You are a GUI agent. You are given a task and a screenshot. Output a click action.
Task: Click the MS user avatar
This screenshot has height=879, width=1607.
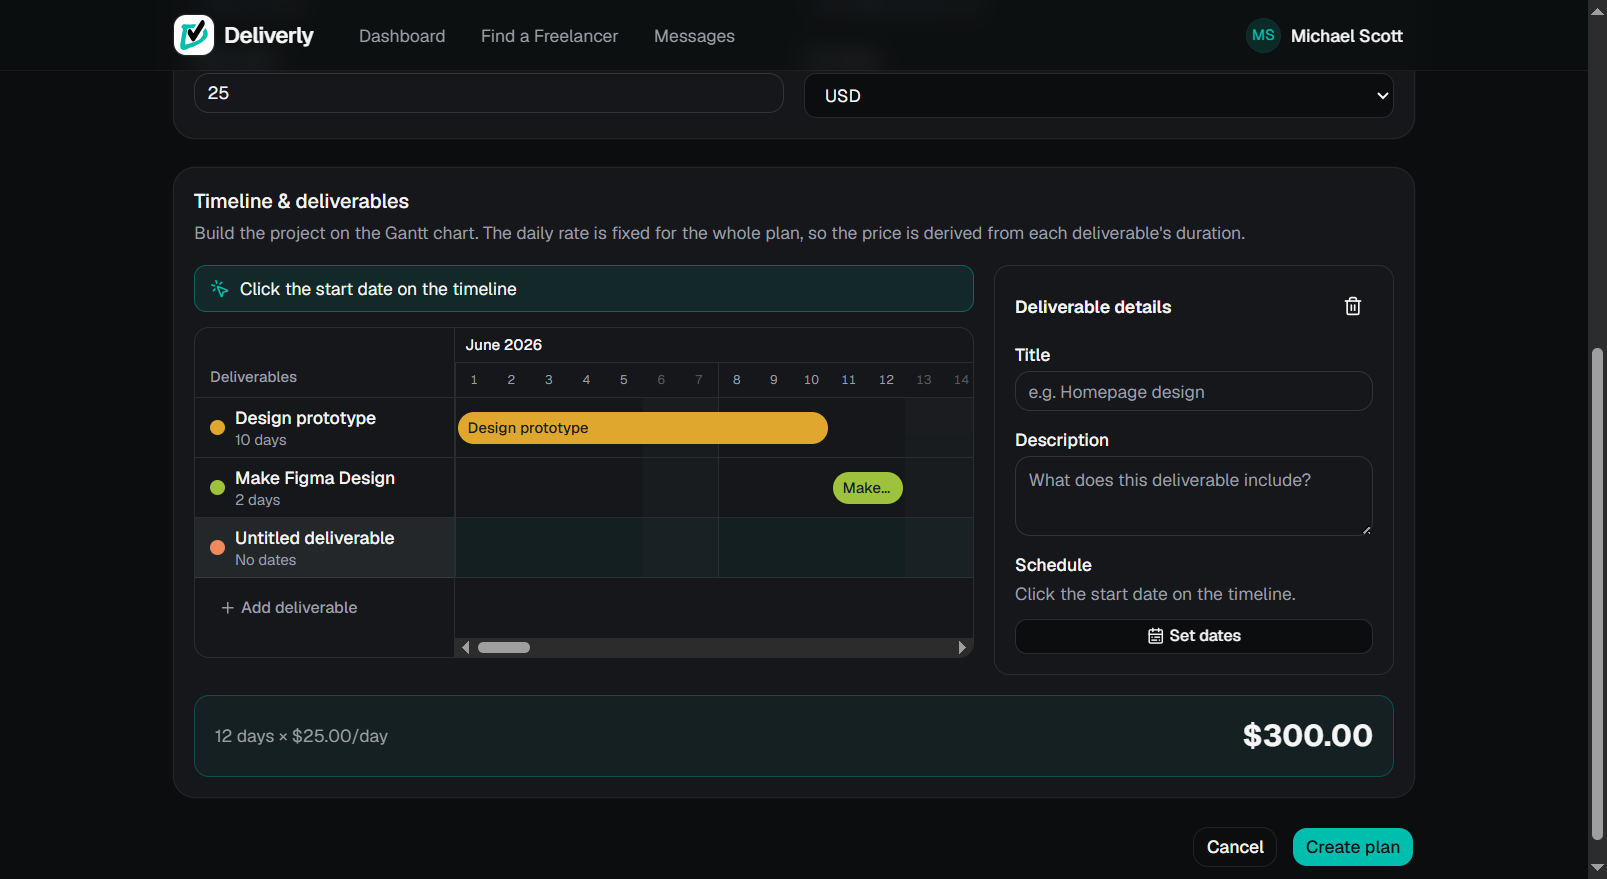click(x=1263, y=35)
